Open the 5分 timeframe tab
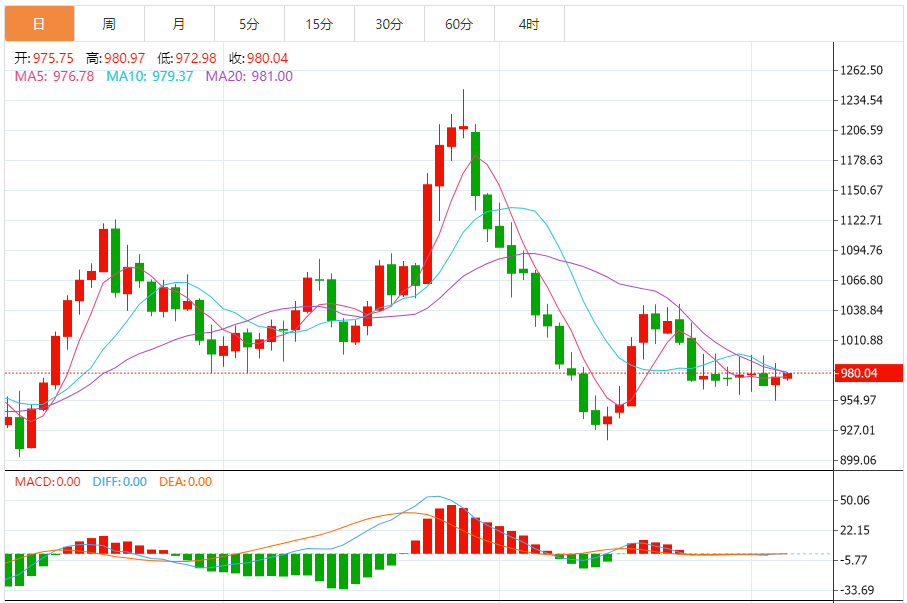The height and width of the screenshot is (603, 907). click(249, 24)
